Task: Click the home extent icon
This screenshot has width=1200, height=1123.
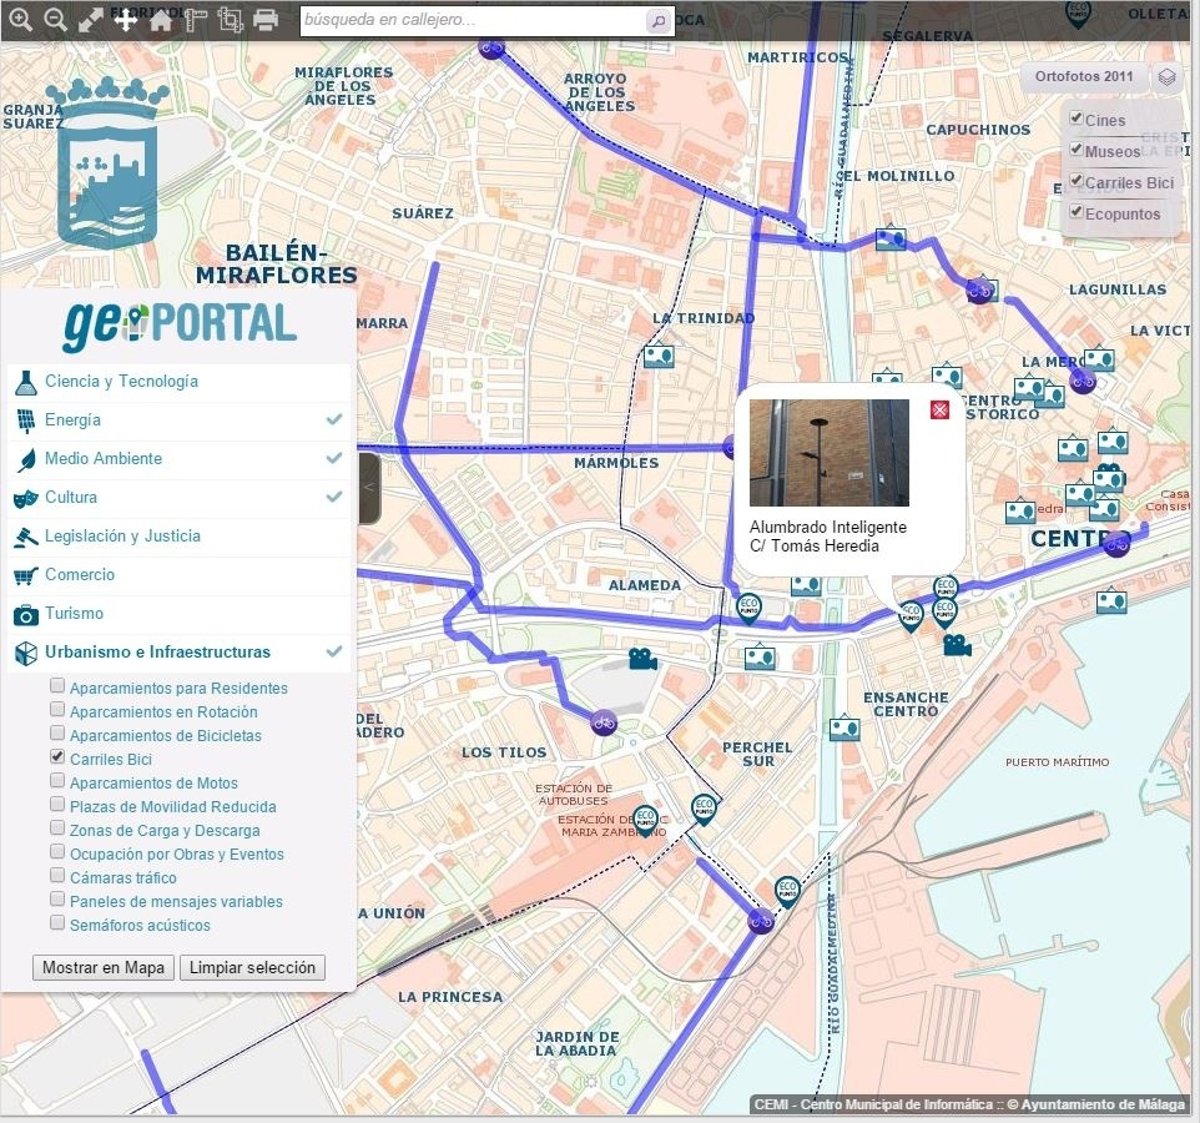Action: (160, 20)
